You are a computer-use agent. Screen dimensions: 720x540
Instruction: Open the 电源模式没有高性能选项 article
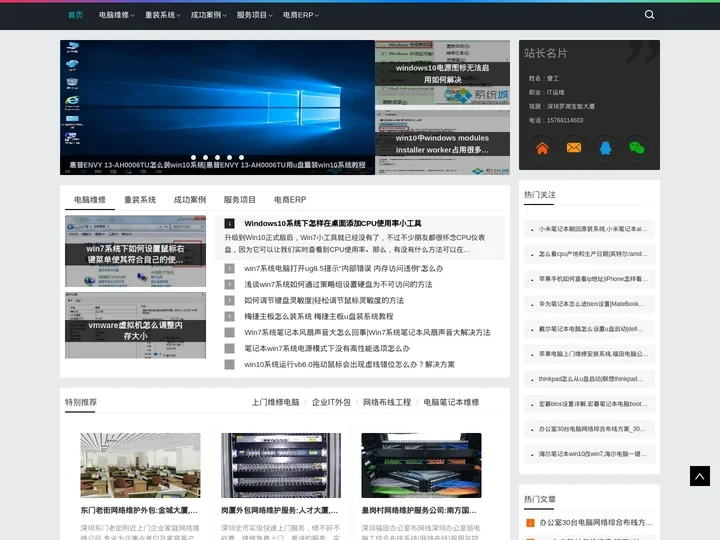[x=327, y=349]
